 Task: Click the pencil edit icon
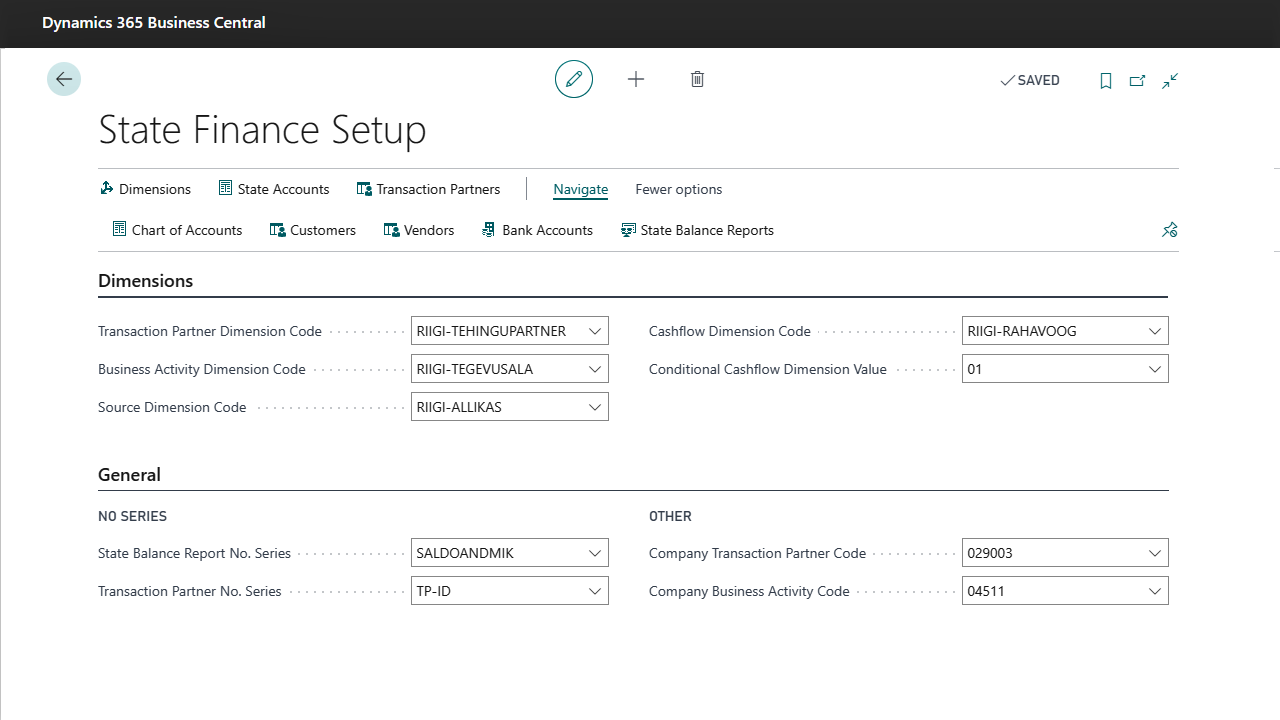574,79
